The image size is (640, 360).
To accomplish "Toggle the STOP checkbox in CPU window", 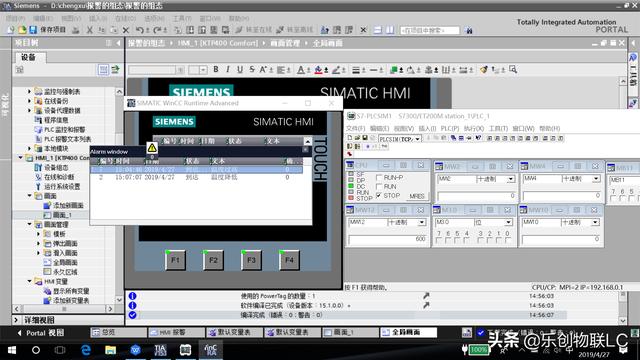I will tap(379, 196).
